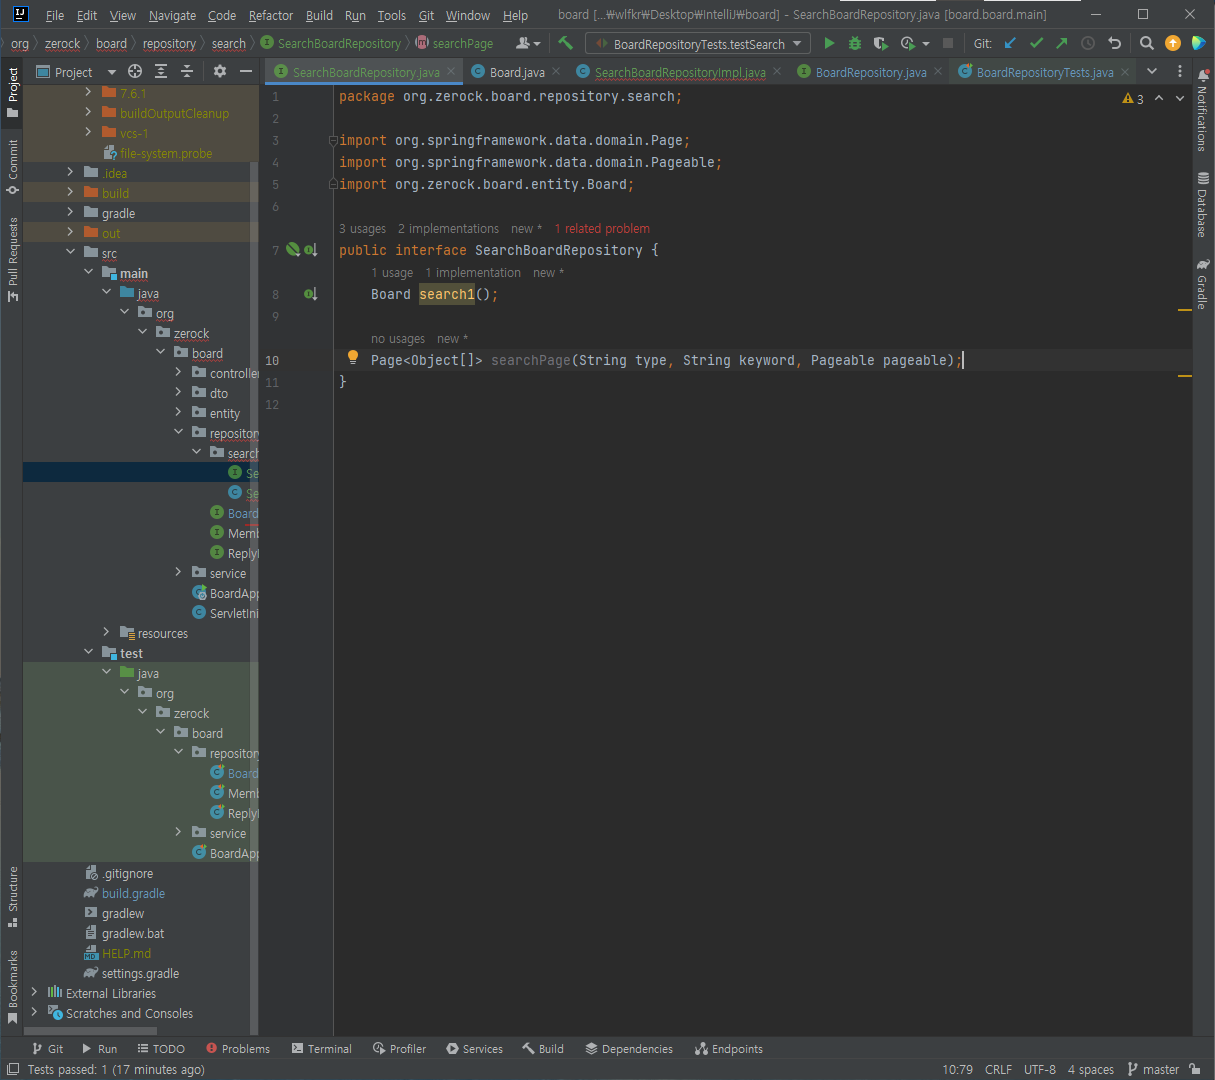
Task: Expand all items in Project panel
Action: (161, 71)
